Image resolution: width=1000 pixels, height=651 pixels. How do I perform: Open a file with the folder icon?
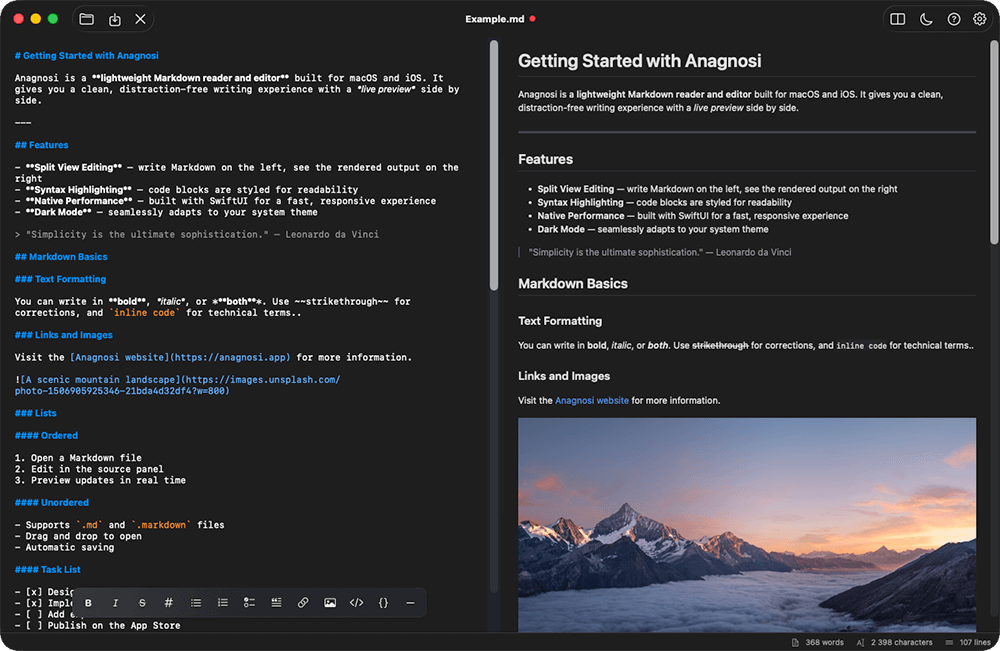coord(87,18)
